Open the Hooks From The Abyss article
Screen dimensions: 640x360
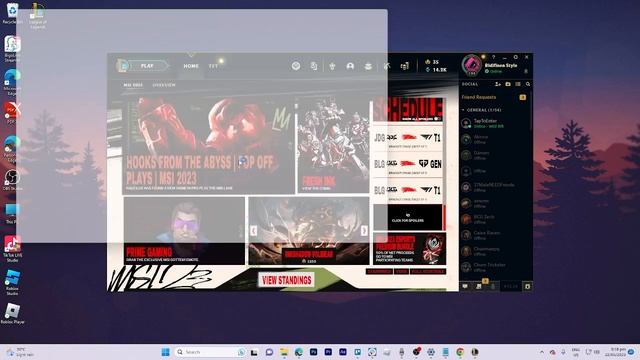[208, 145]
